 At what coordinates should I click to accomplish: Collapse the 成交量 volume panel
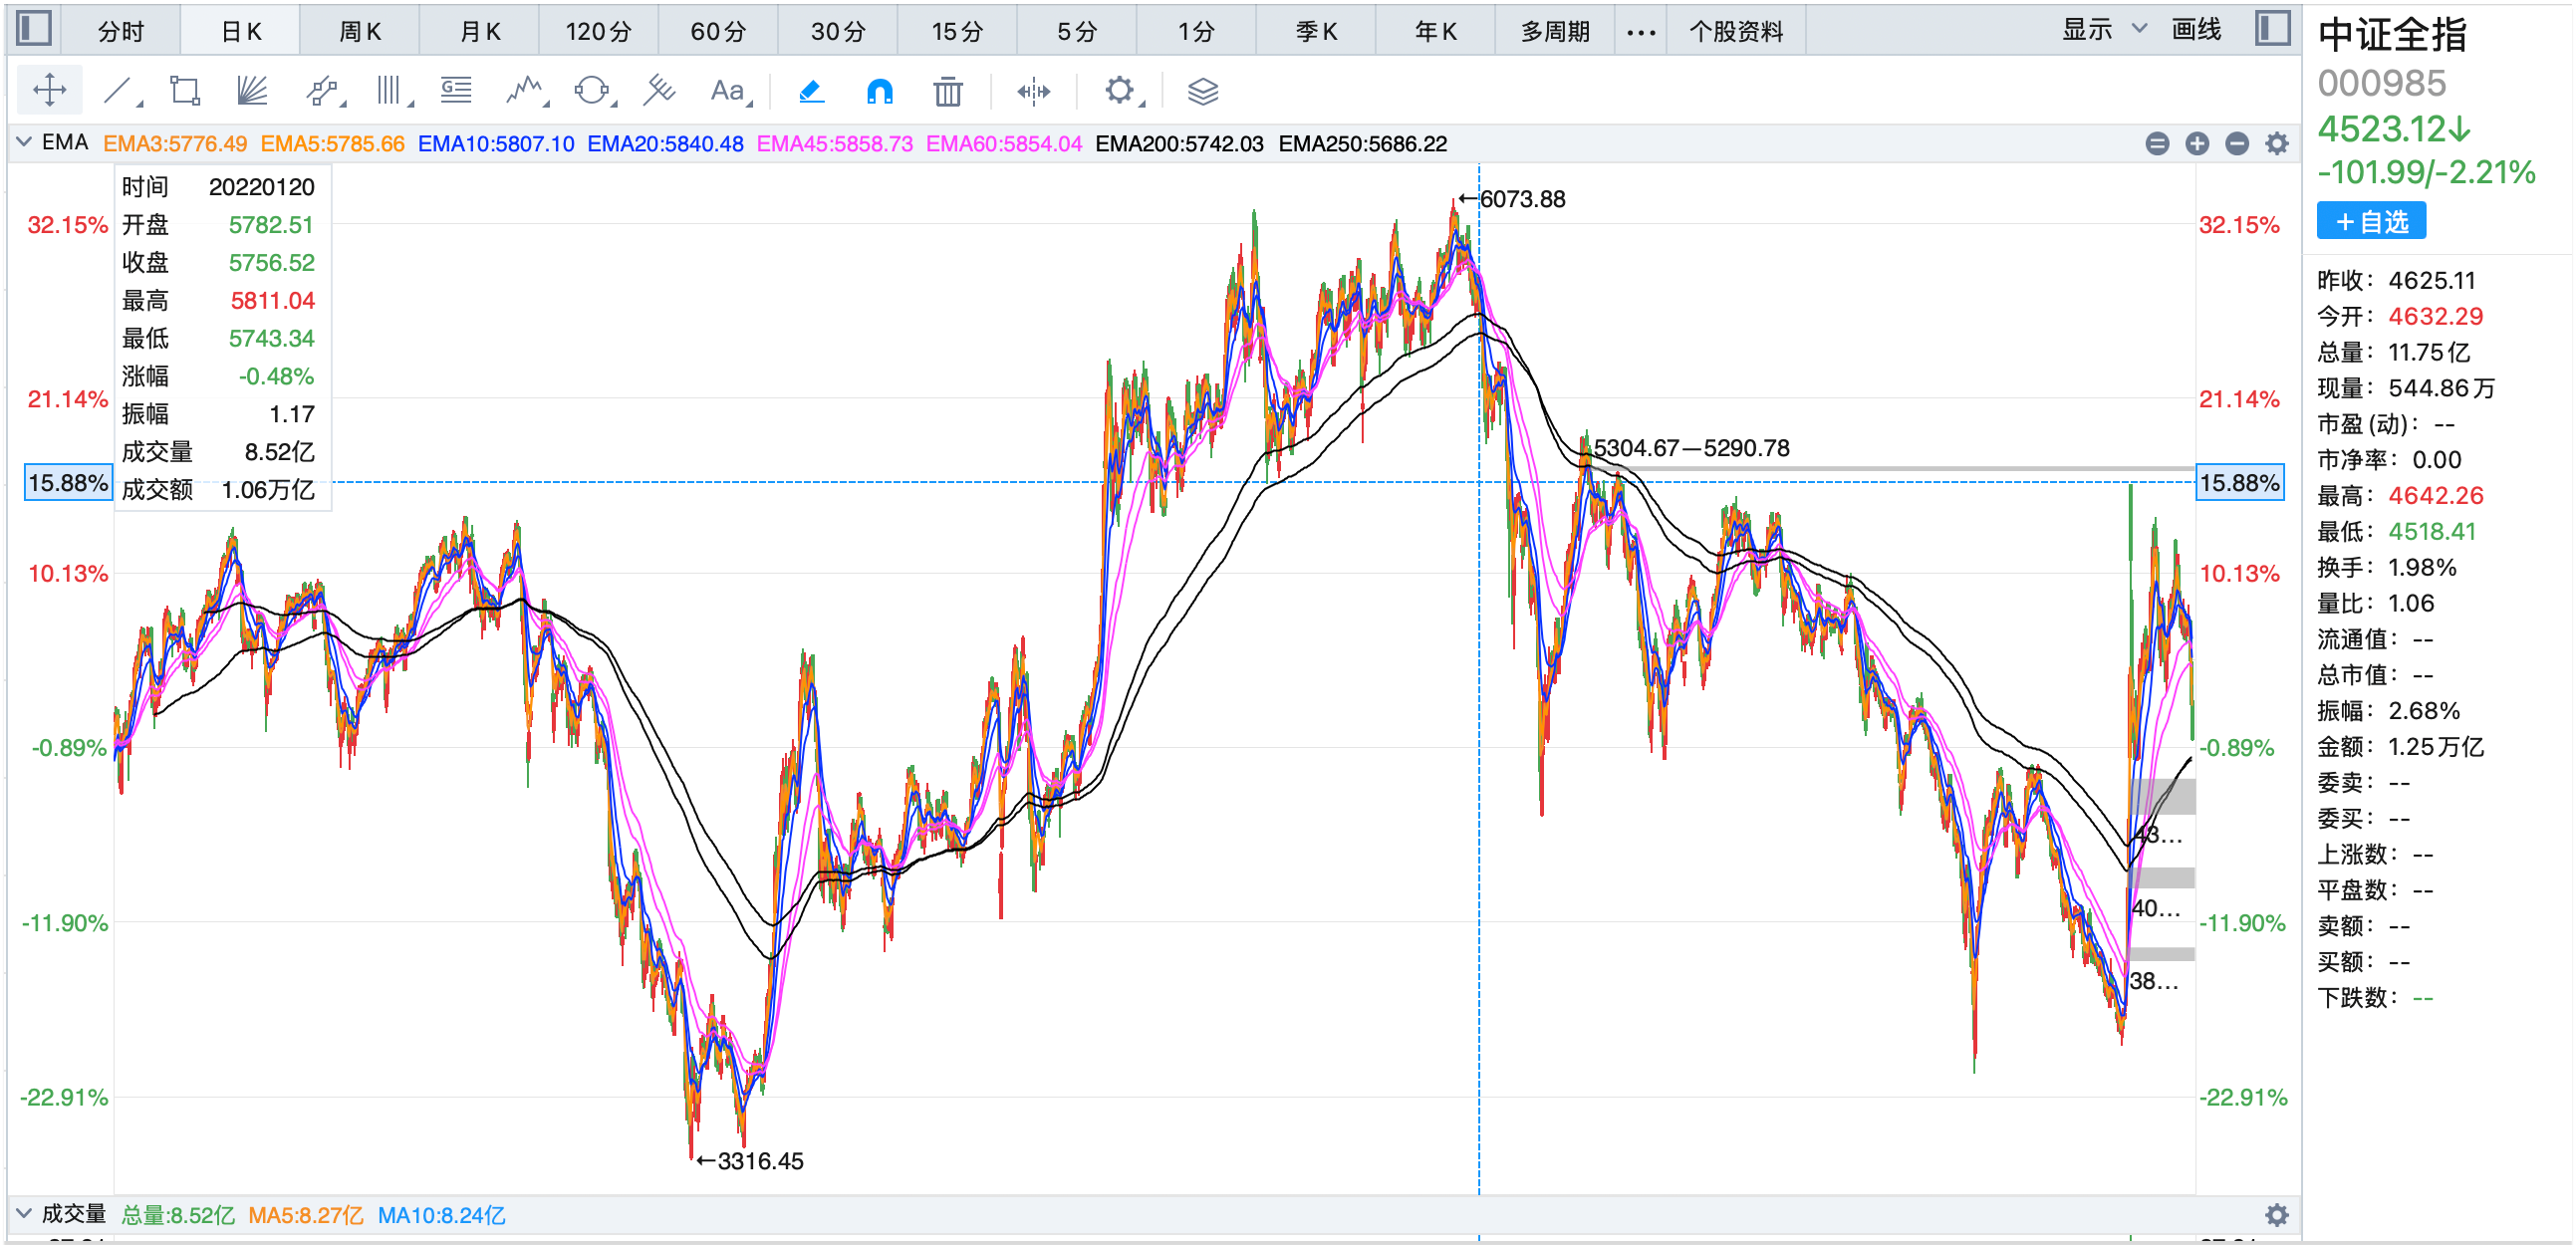24,1214
